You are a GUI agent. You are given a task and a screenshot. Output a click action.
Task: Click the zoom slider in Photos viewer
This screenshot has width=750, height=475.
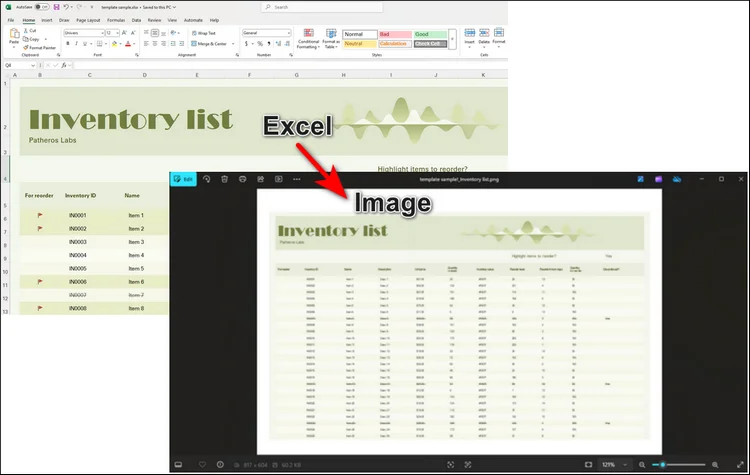678,464
